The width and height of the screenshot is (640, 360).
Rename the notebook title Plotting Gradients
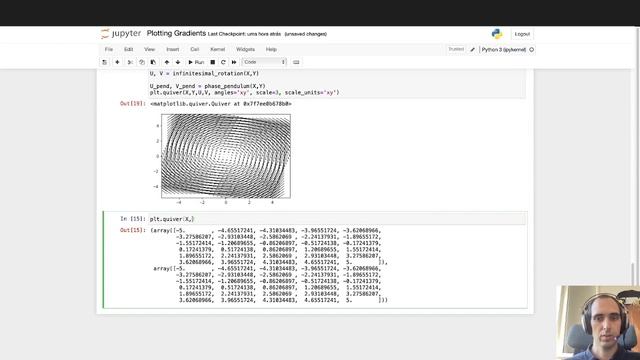click(176, 33)
